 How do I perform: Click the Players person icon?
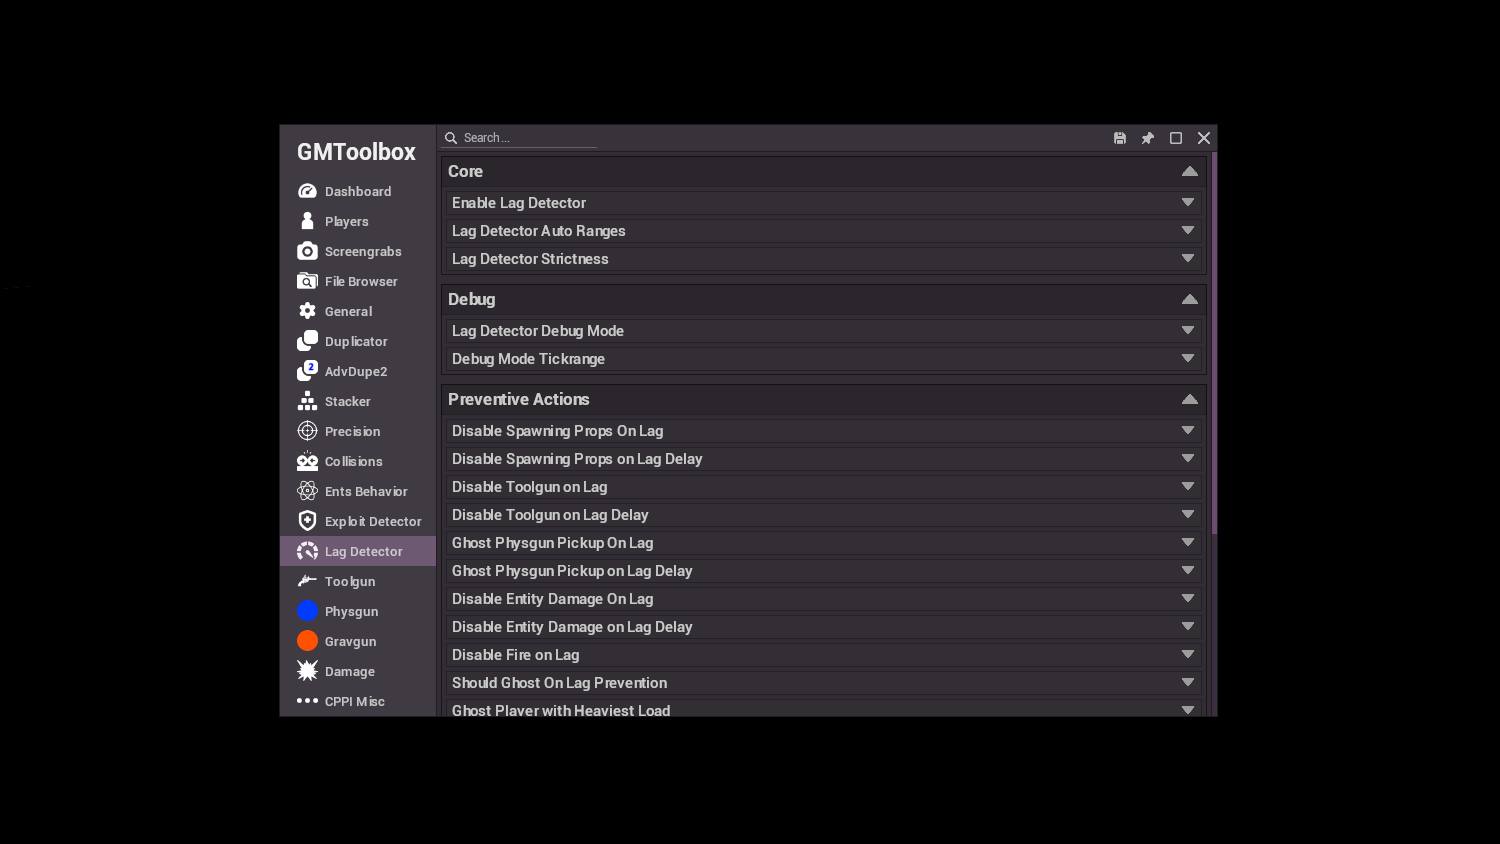pos(307,221)
